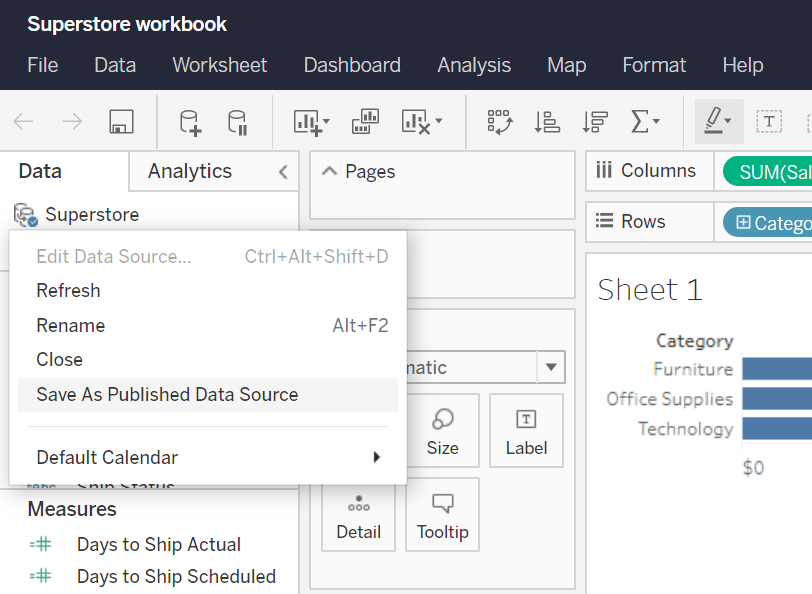Open the Totals sigma dropdown
This screenshot has width=812, height=594.
645,122
